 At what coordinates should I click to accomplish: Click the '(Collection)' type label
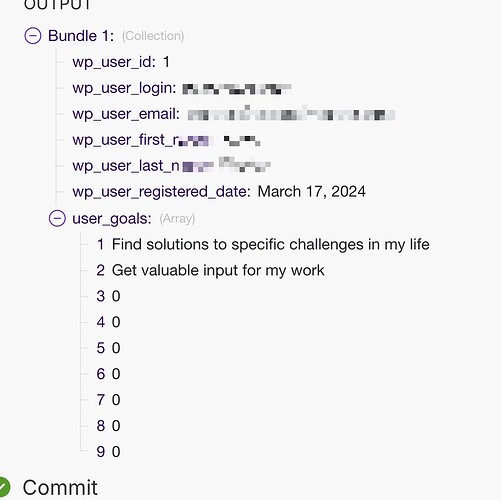pos(153,36)
